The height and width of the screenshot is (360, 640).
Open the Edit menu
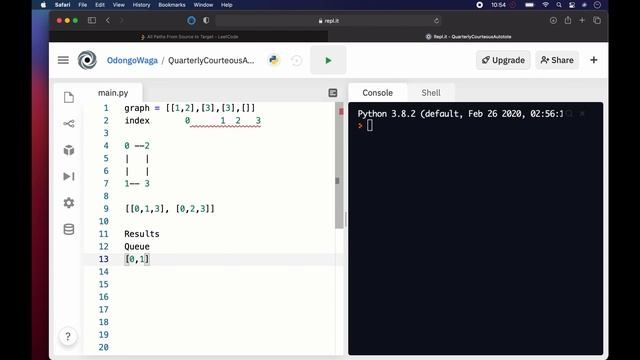pos(100,5)
